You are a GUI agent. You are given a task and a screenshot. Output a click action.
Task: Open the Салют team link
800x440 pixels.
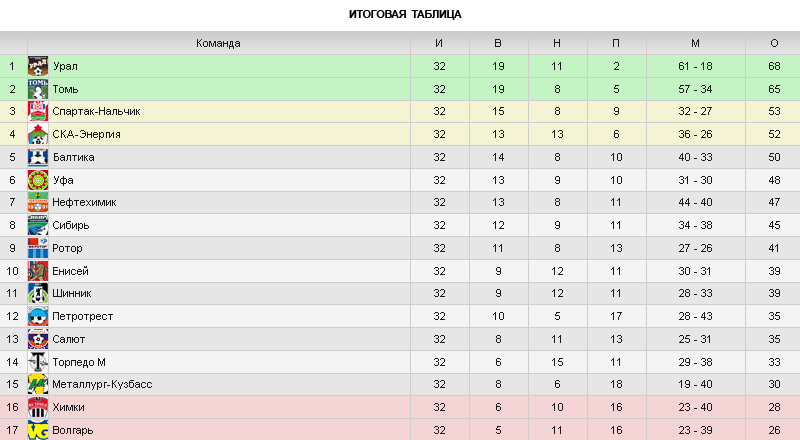(69, 339)
